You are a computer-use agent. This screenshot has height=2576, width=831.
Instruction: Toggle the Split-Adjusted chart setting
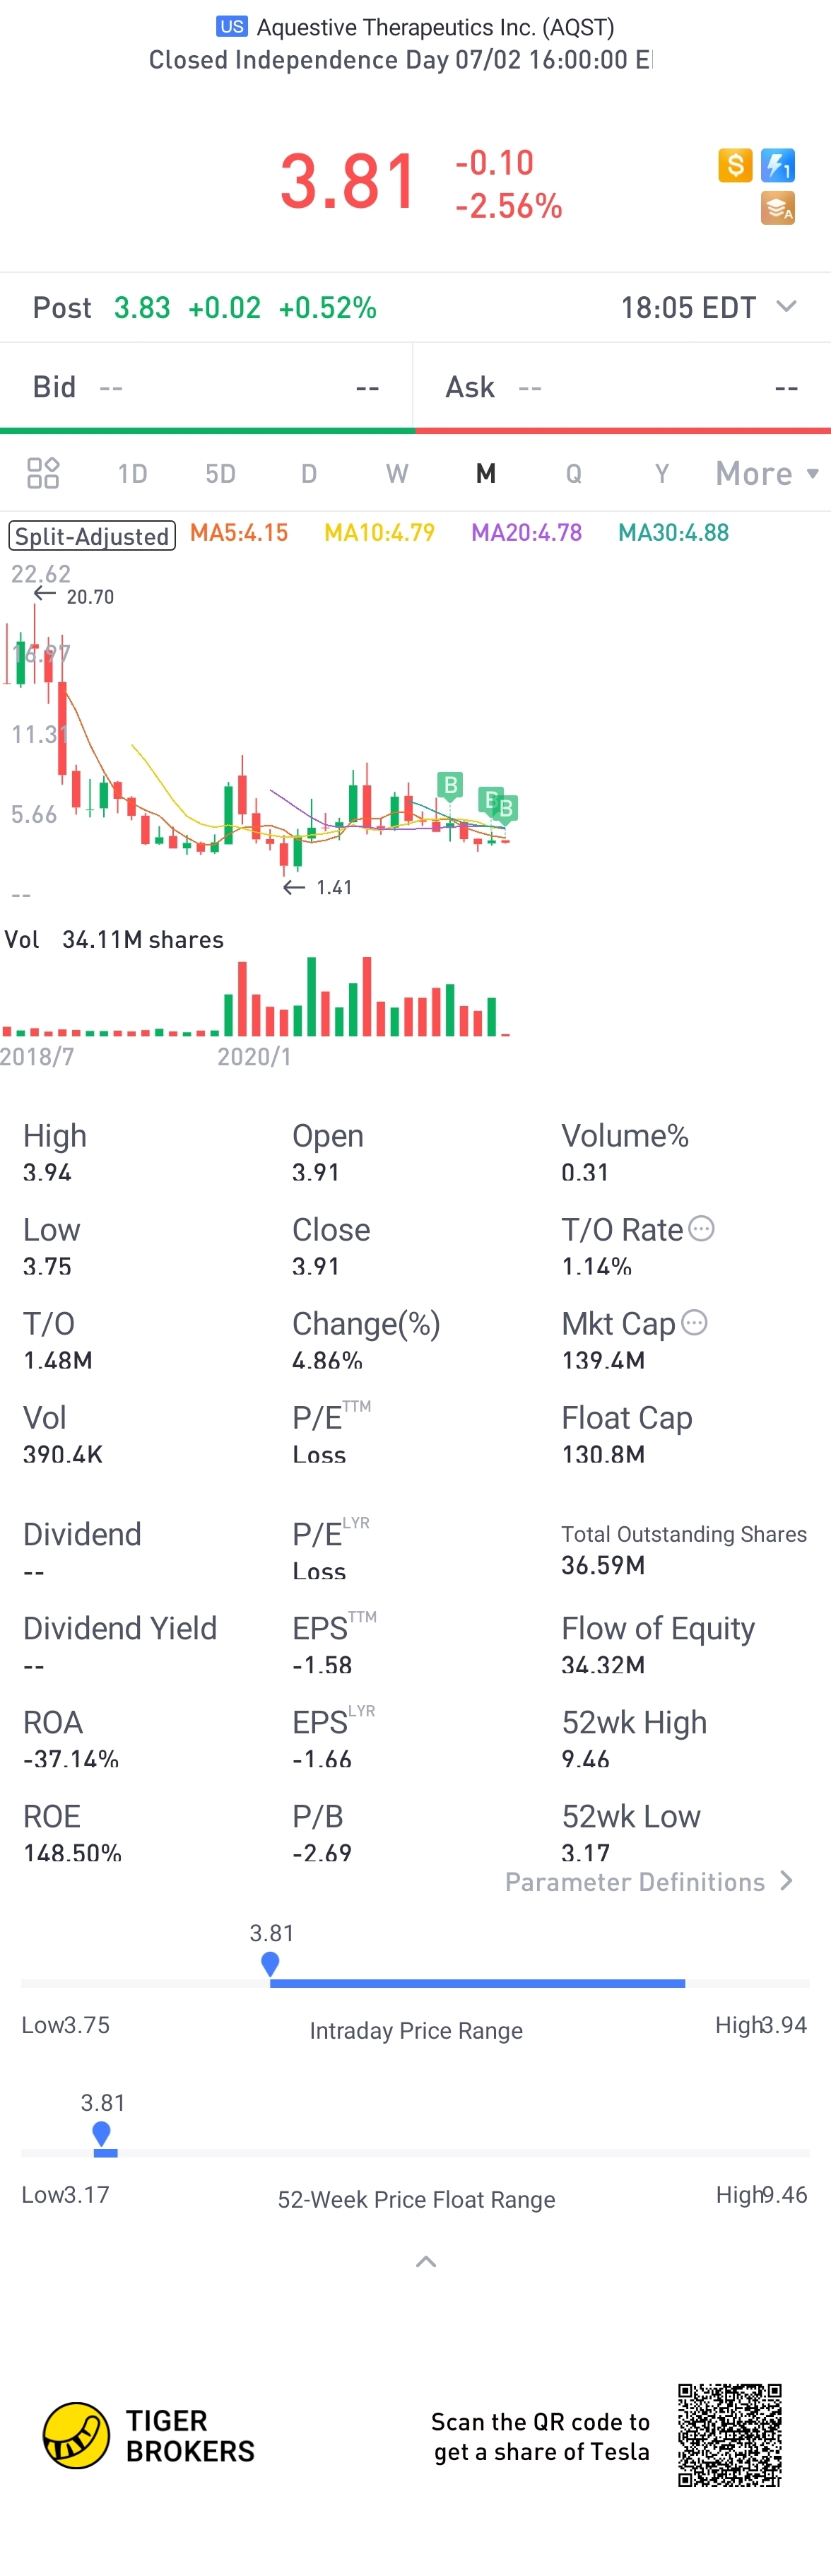coord(92,536)
